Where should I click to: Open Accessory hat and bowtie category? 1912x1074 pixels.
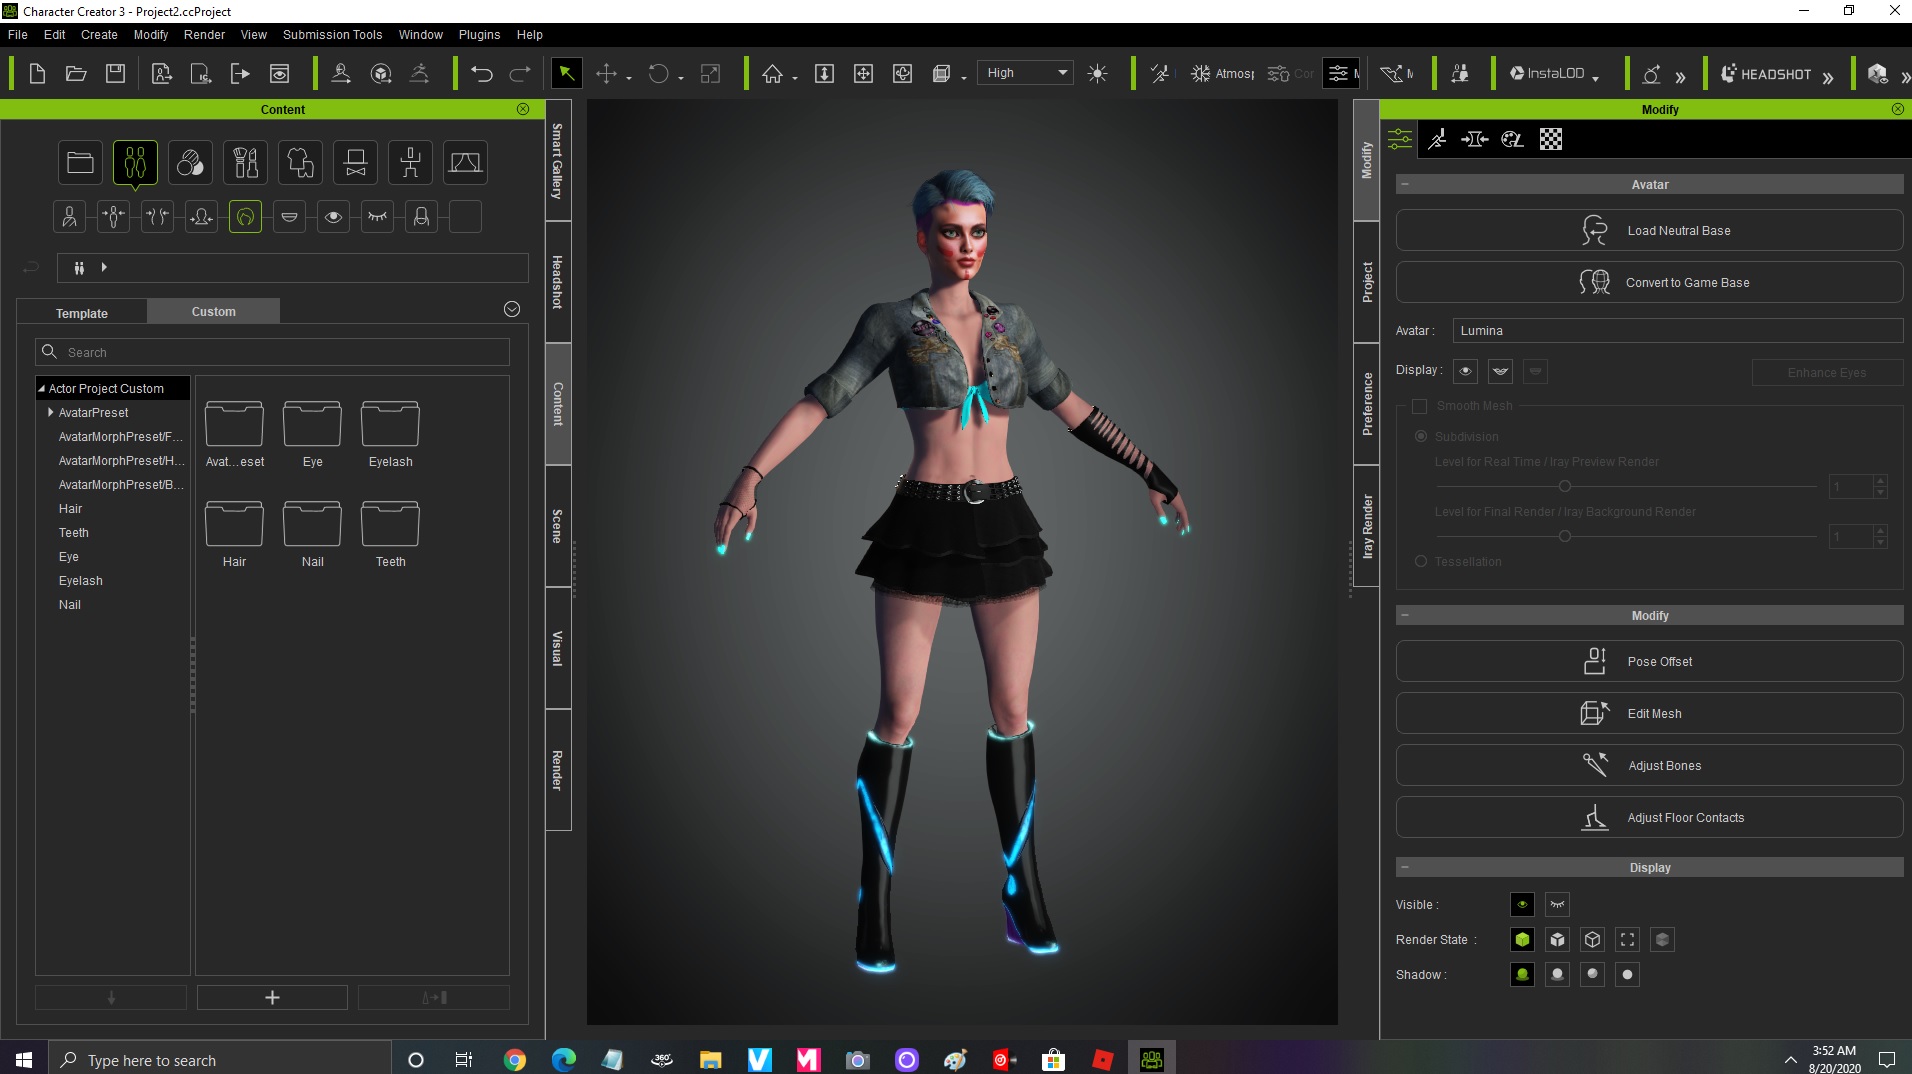tap(355, 162)
